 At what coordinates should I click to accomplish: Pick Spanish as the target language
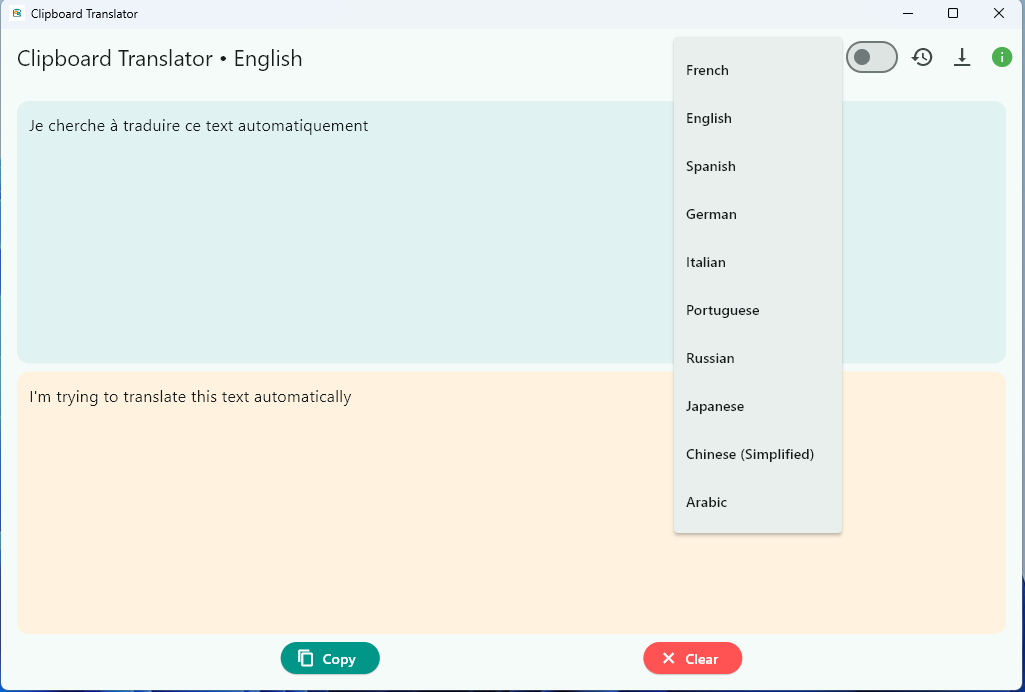(758, 166)
